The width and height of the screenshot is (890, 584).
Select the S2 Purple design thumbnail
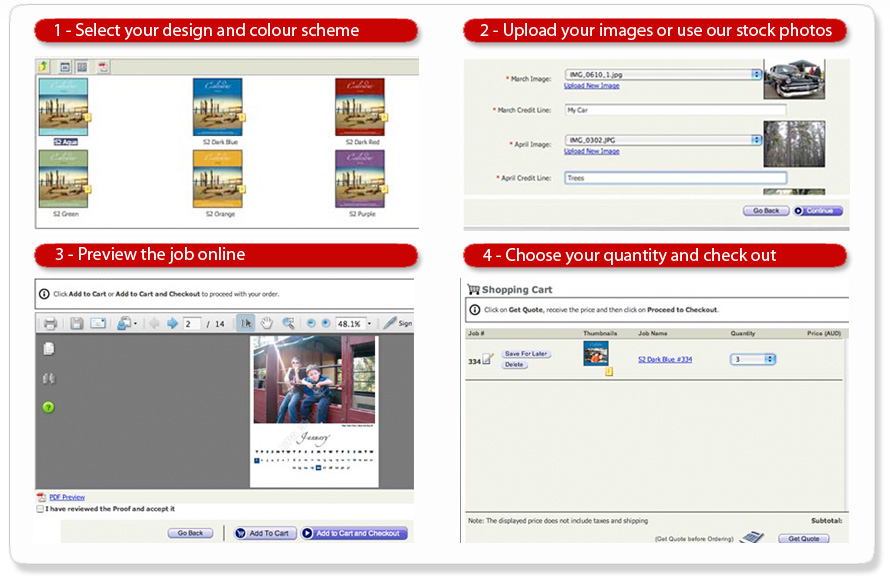pos(360,179)
